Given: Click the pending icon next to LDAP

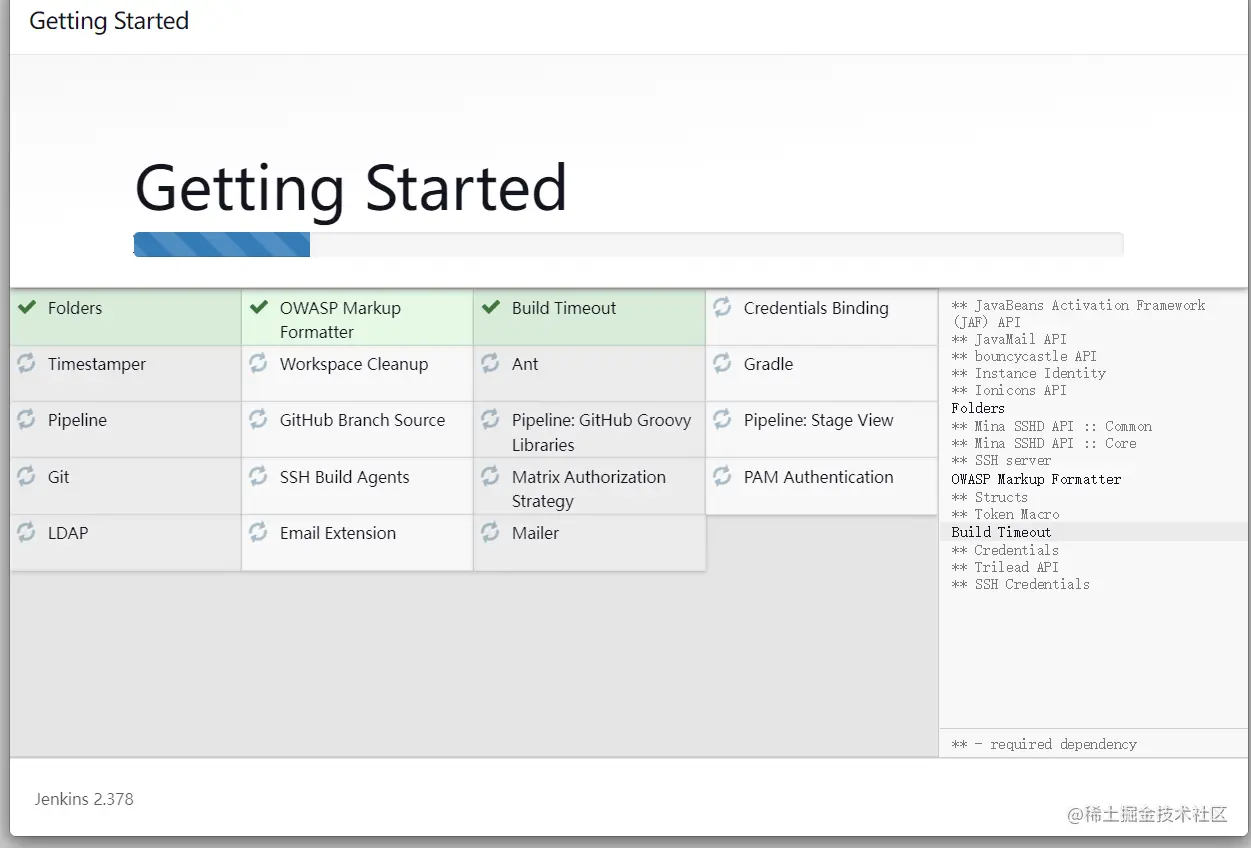Looking at the screenshot, I should pyautogui.click(x=26, y=532).
